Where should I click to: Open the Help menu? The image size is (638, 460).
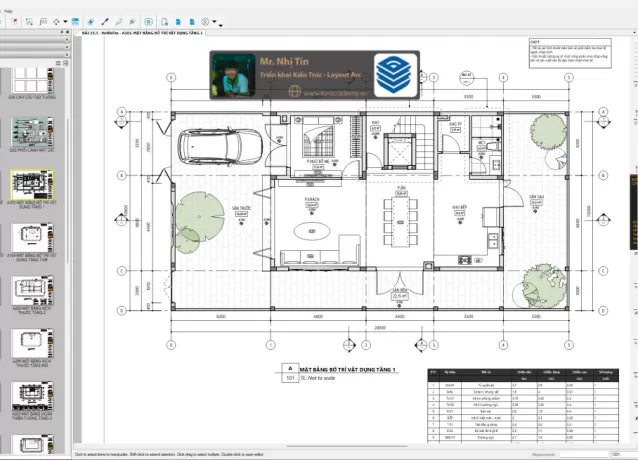pos(8,11)
